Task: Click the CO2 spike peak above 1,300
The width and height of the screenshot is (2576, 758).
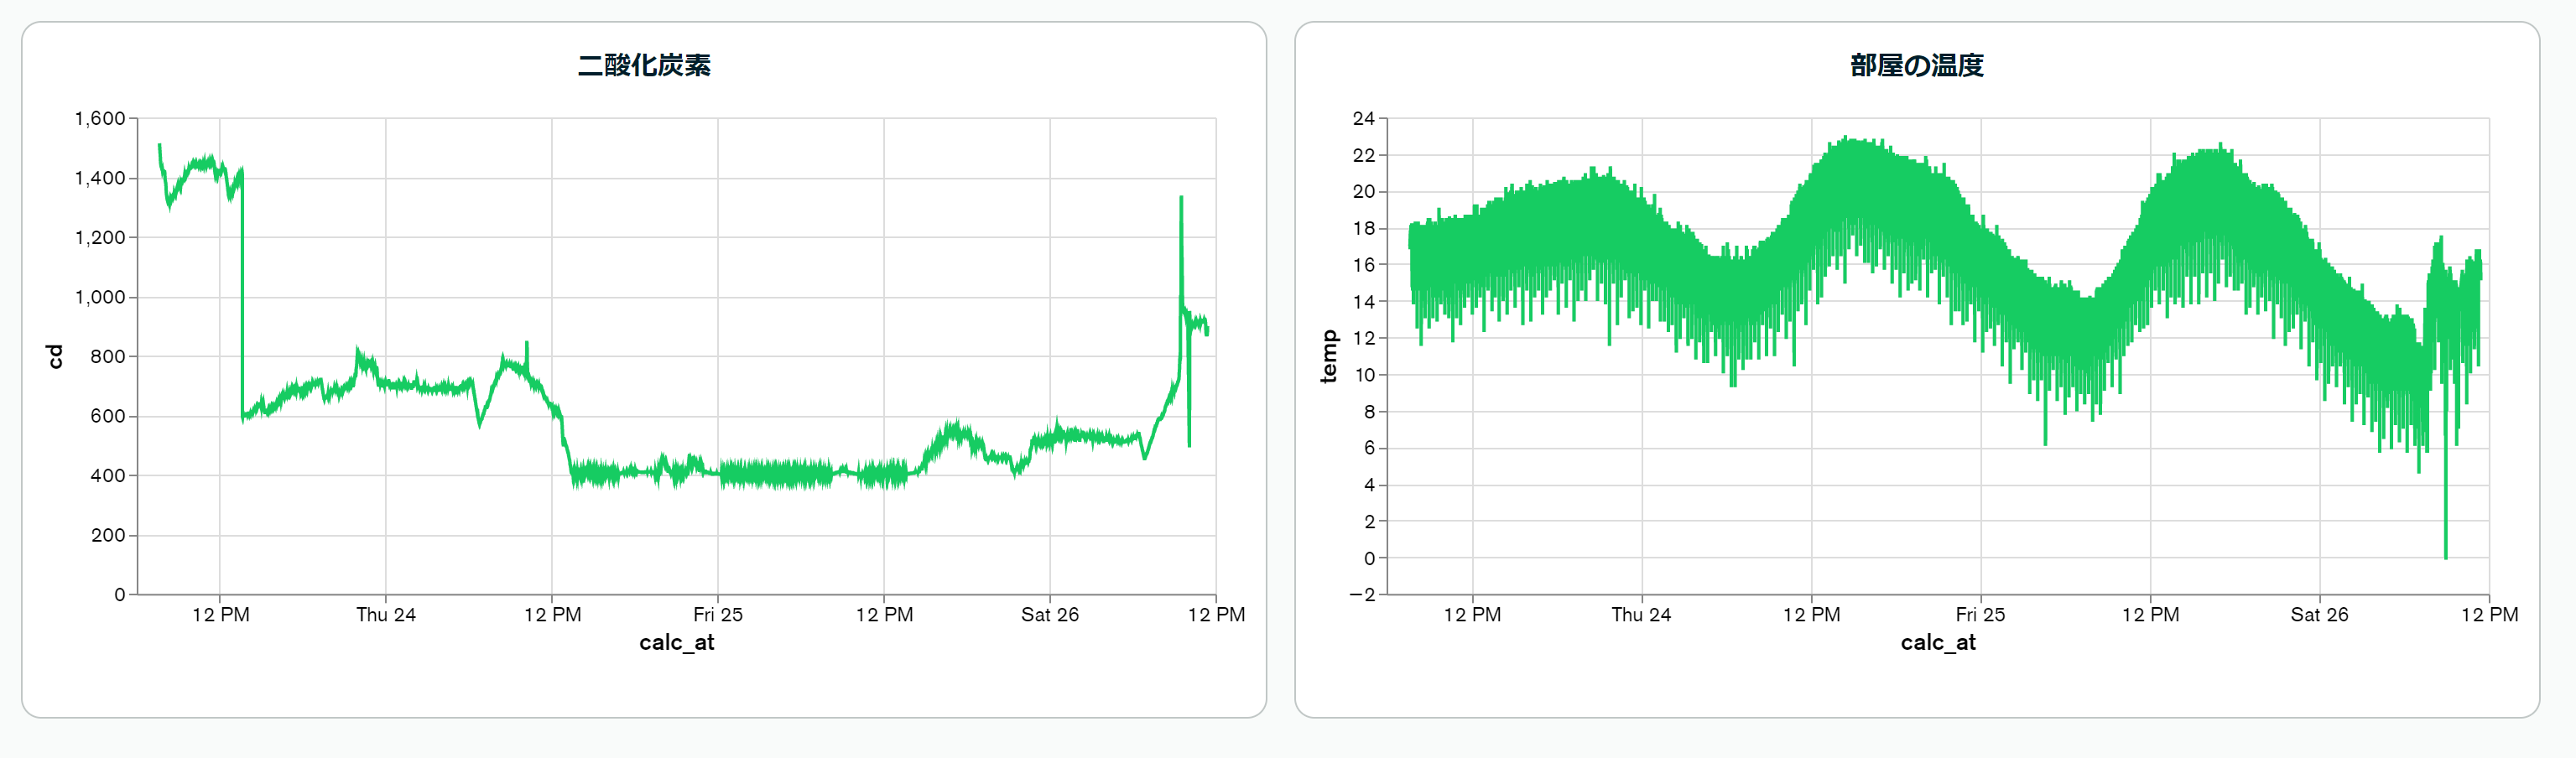Action: pos(1181,199)
